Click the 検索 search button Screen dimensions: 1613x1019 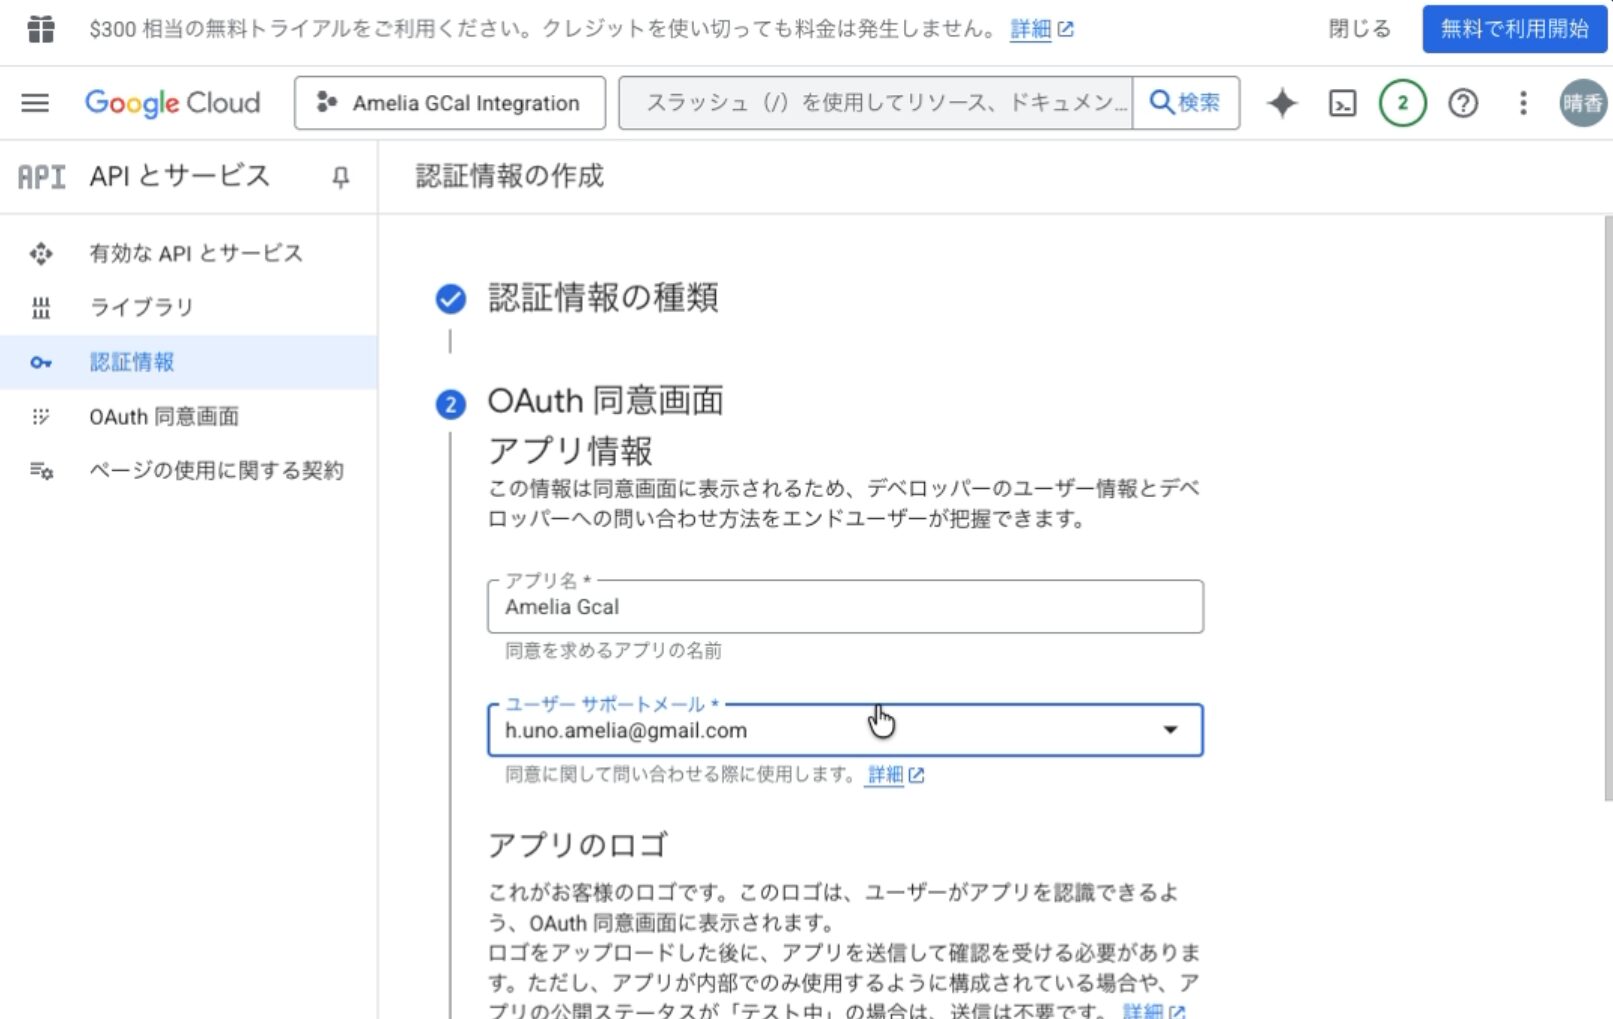pyautogui.click(x=1186, y=103)
